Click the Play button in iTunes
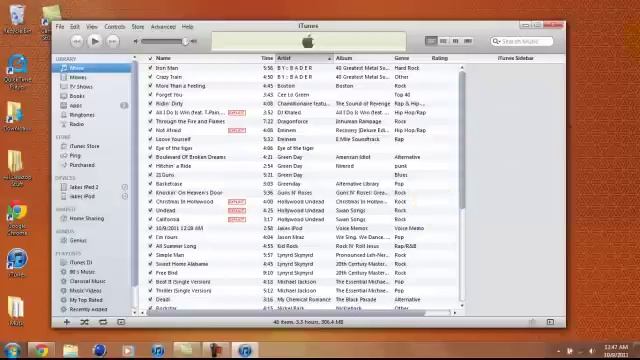 point(95,41)
